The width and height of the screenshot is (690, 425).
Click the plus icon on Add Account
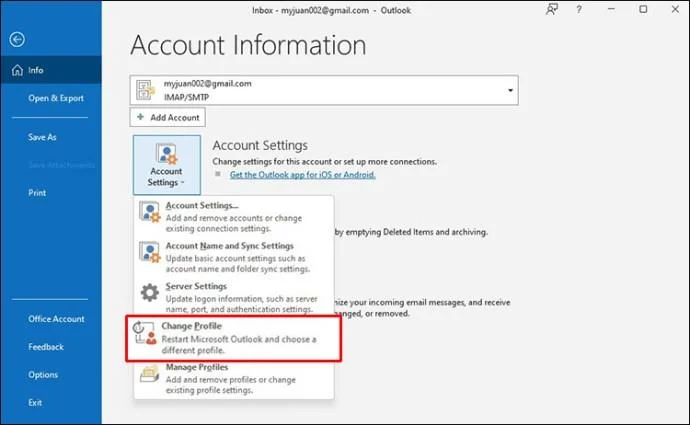(140, 117)
